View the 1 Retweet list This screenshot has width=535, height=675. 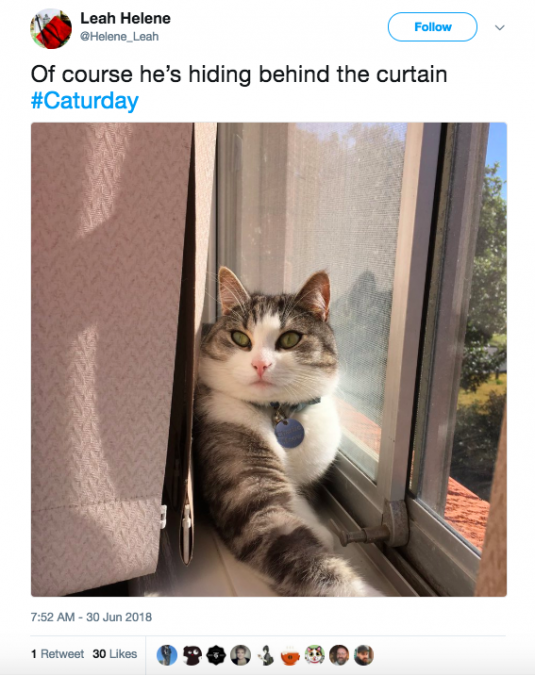(x=57, y=654)
